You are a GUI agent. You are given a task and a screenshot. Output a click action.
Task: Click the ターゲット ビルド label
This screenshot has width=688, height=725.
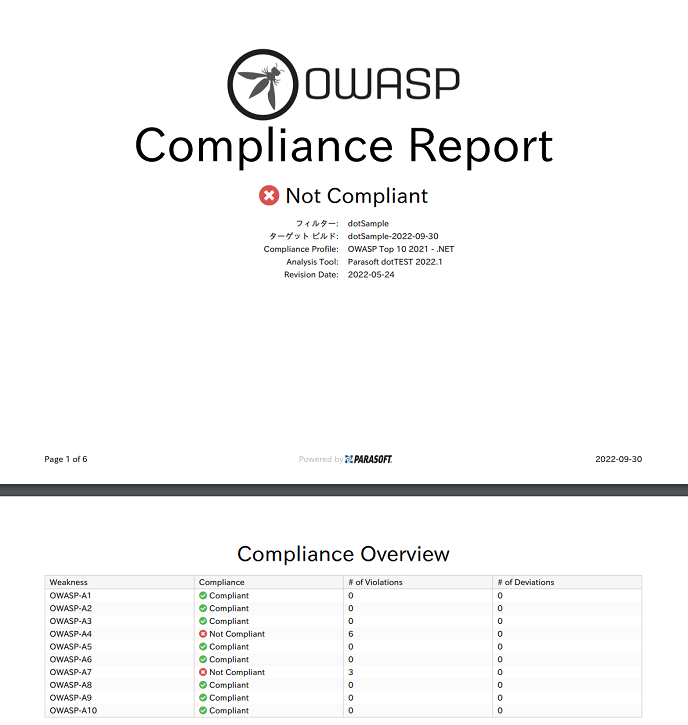[304, 236]
